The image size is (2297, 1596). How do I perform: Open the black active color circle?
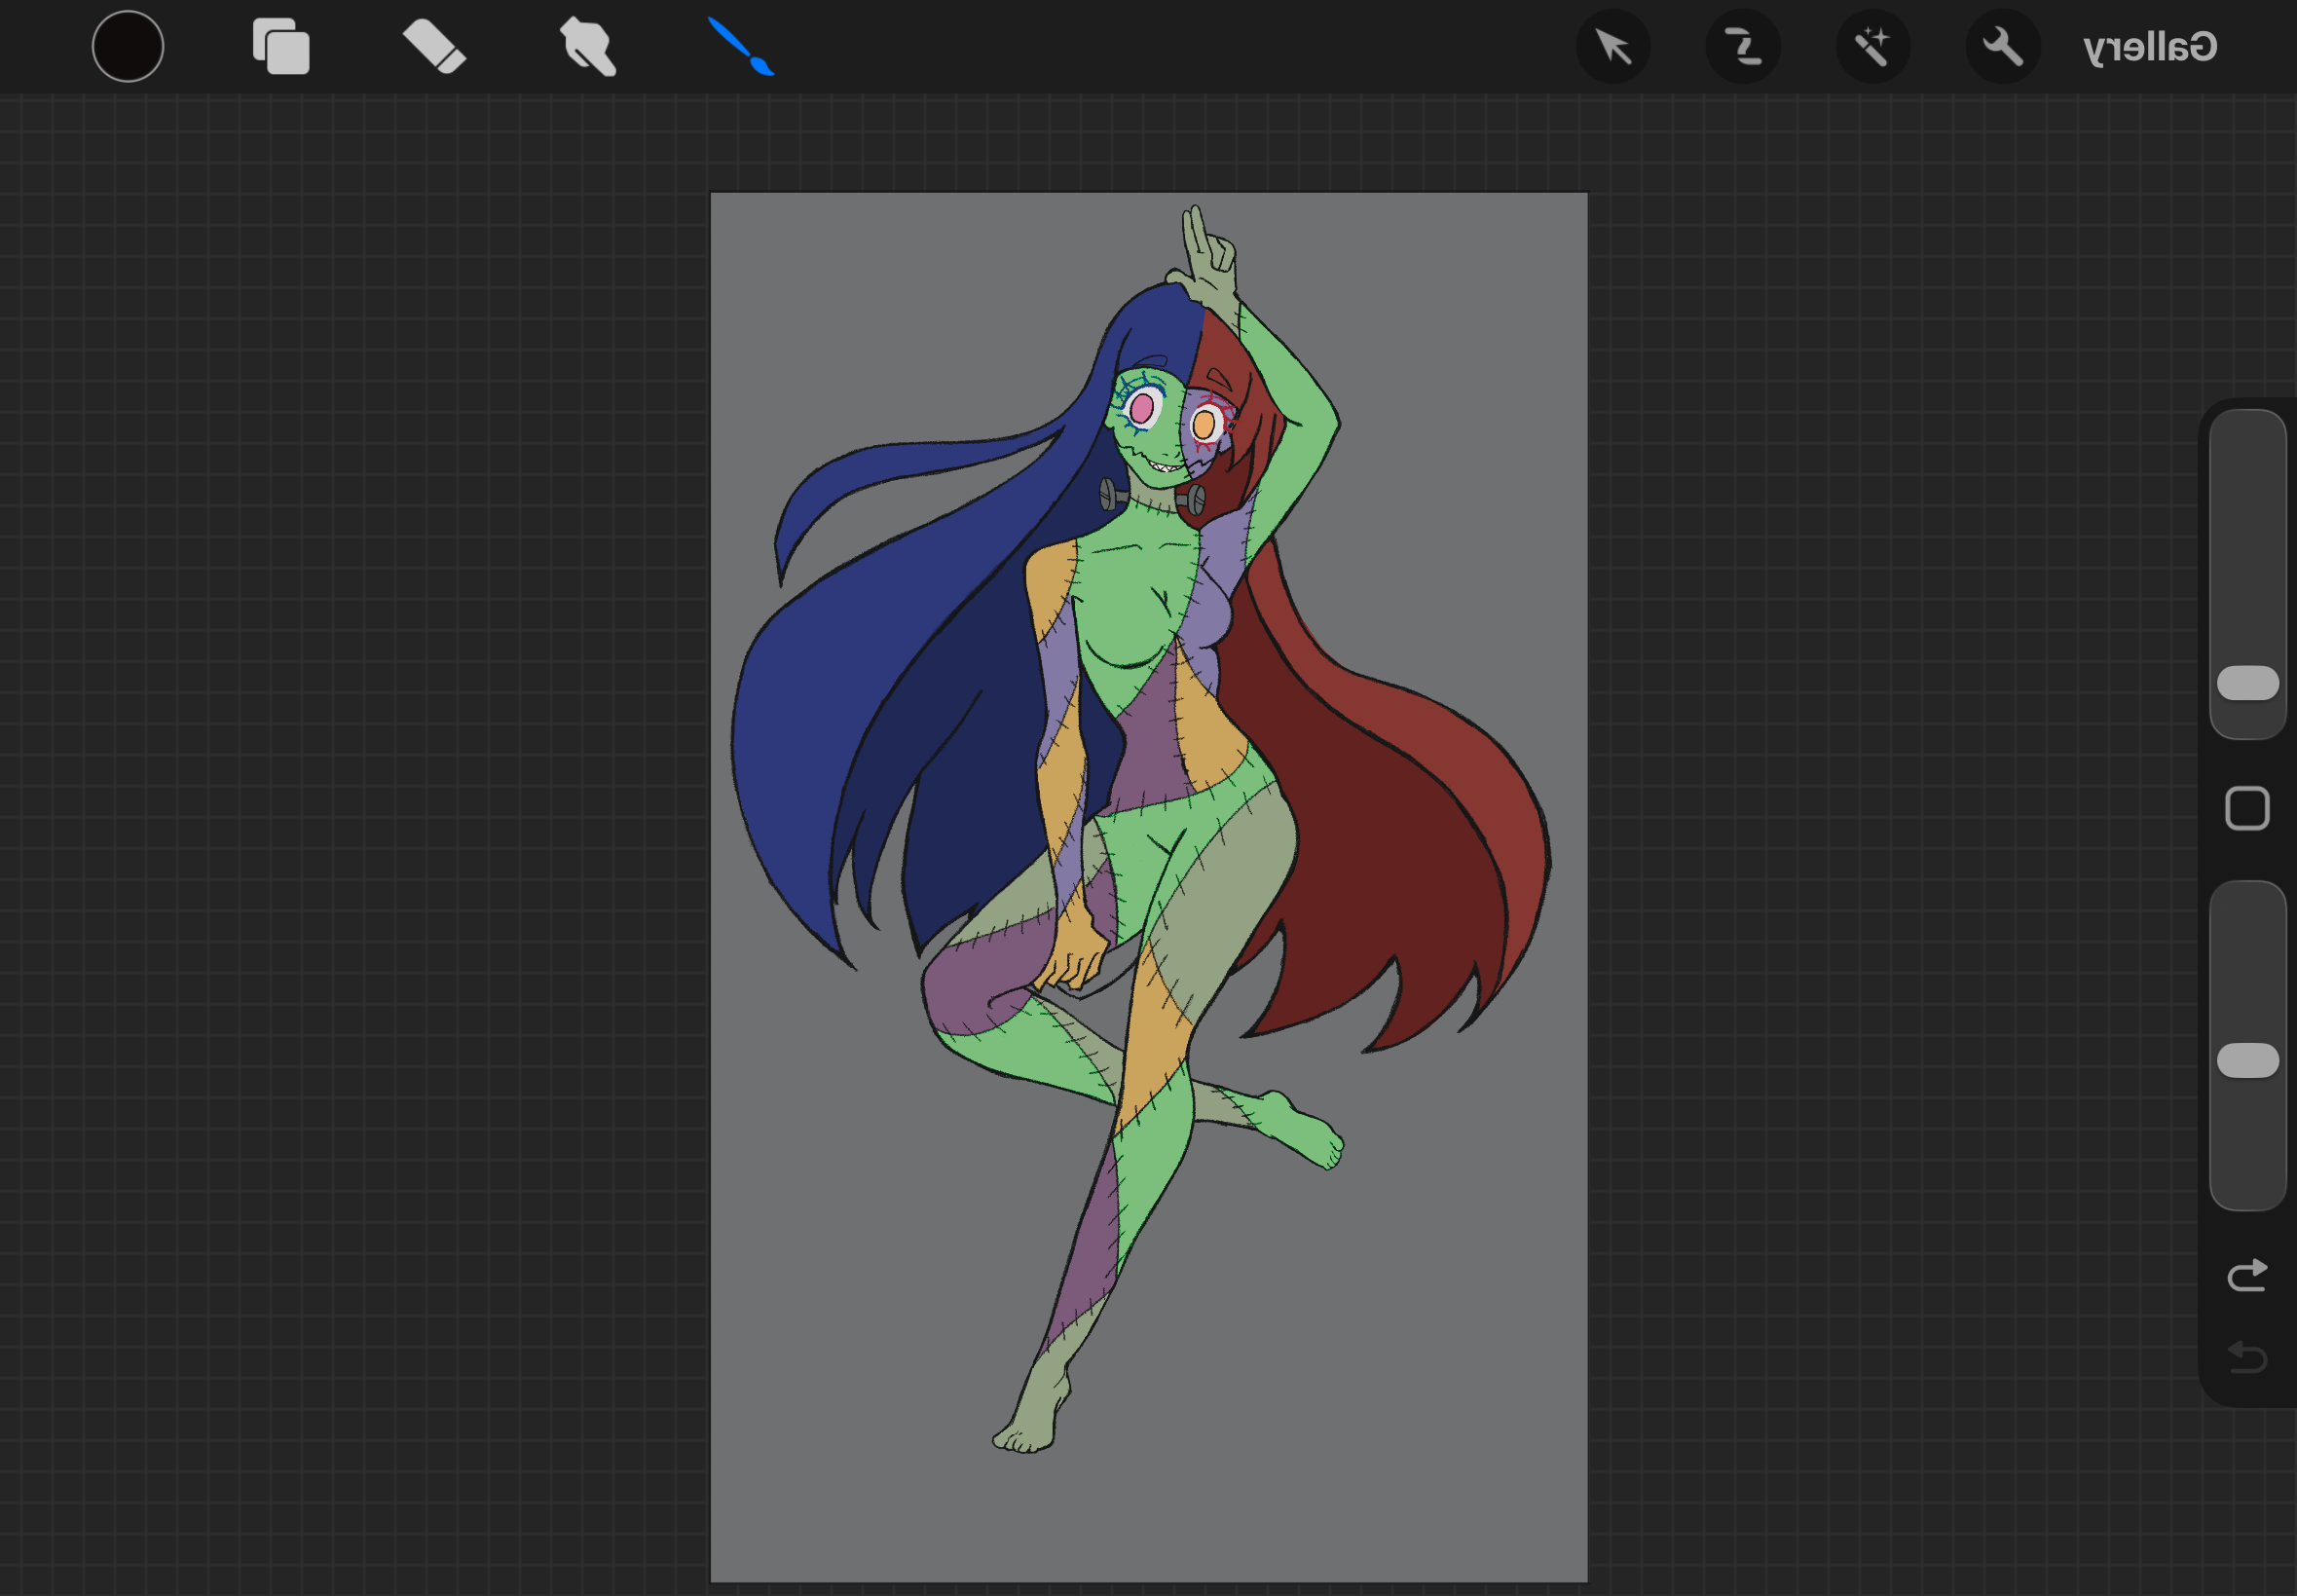pyautogui.click(x=128, y=46)
